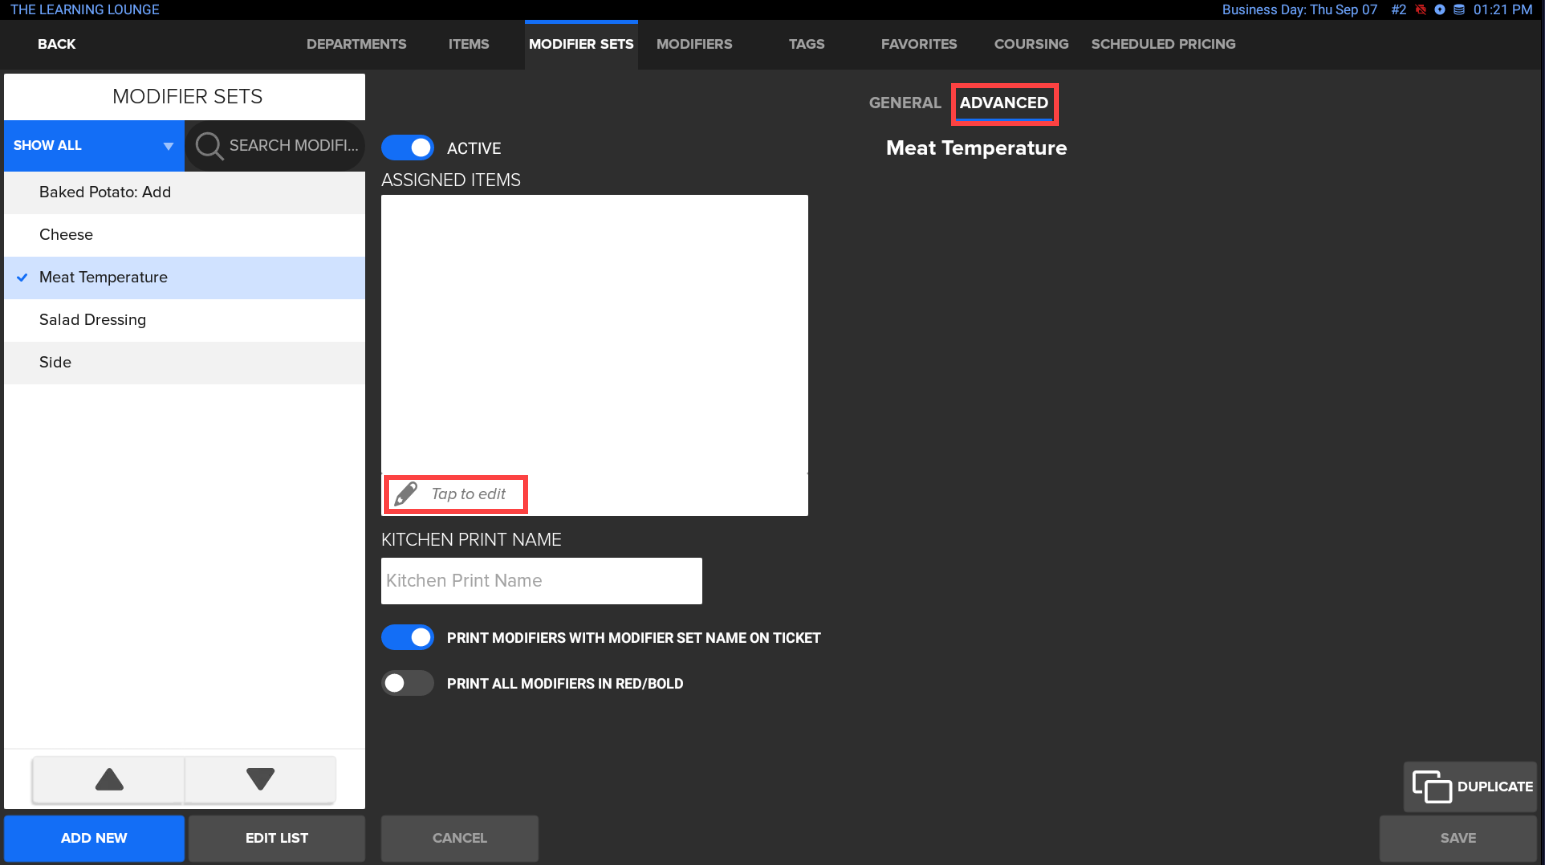Image resolution: width=1545 pixels, height=865 pixels.
Task: Toggle the Active switch off
Action: point(408,148)
